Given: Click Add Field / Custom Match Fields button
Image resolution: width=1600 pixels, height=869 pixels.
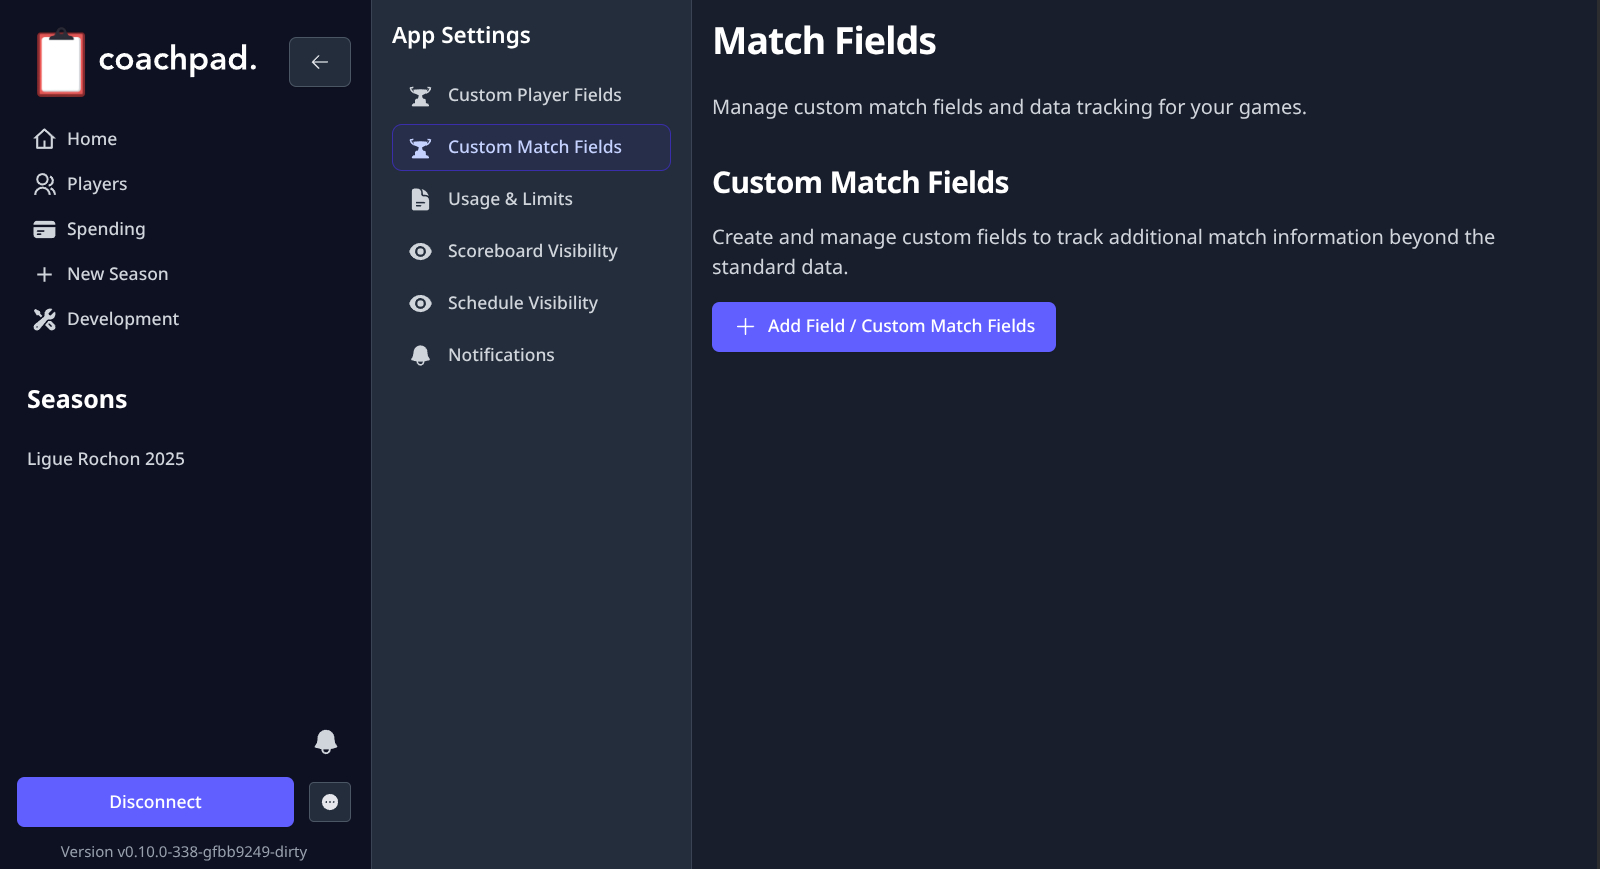Looking at the screenshot, I should pos(884,327).
